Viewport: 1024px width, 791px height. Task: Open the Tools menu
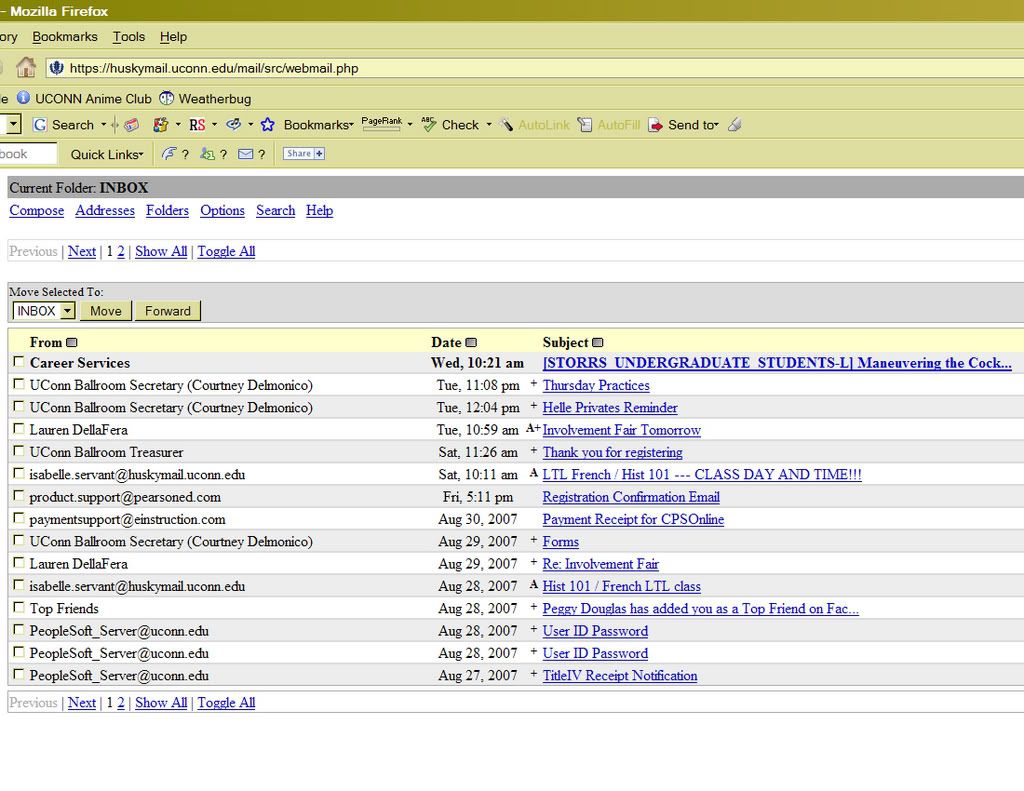[128, 37]
